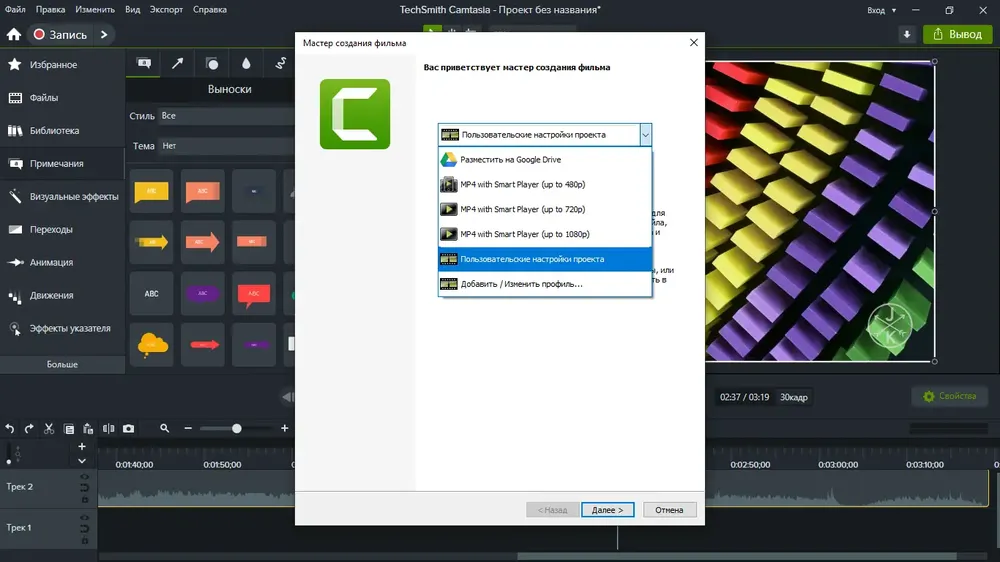
Task: Click the Далее button in the wizard
Action: (607, 510)
